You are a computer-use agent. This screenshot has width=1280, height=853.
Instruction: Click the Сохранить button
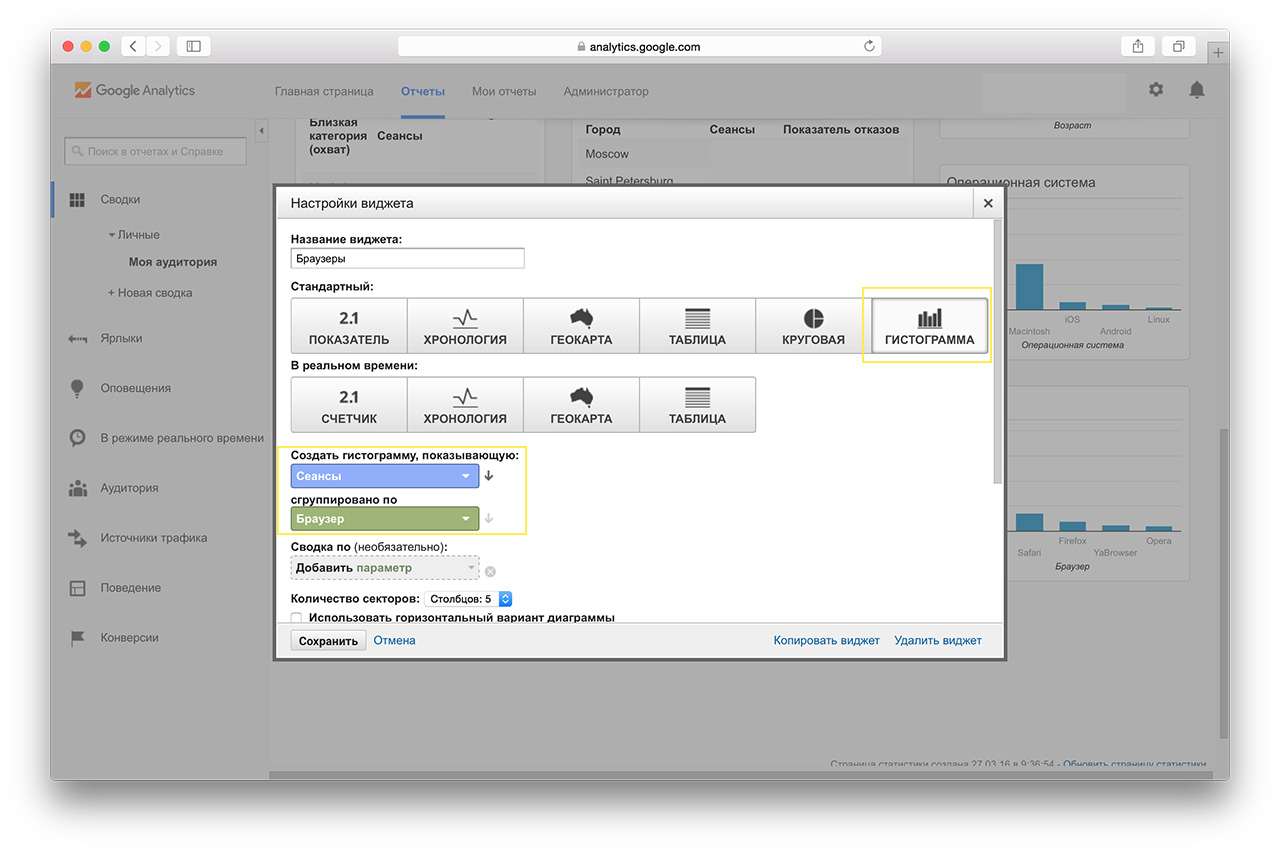click(x=328, y=641)
